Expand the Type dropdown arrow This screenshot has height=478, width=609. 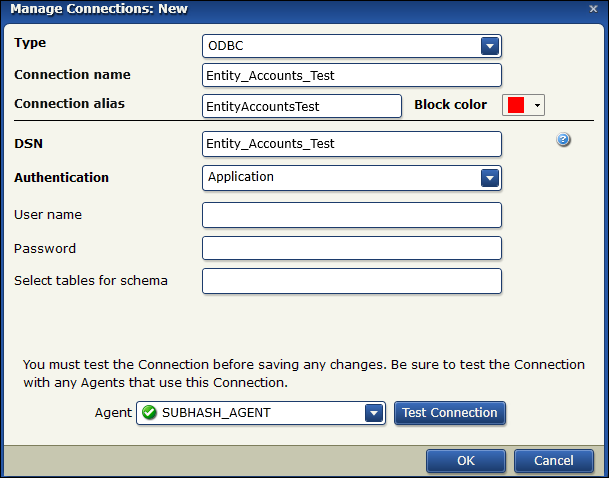[x=489, y=46]
